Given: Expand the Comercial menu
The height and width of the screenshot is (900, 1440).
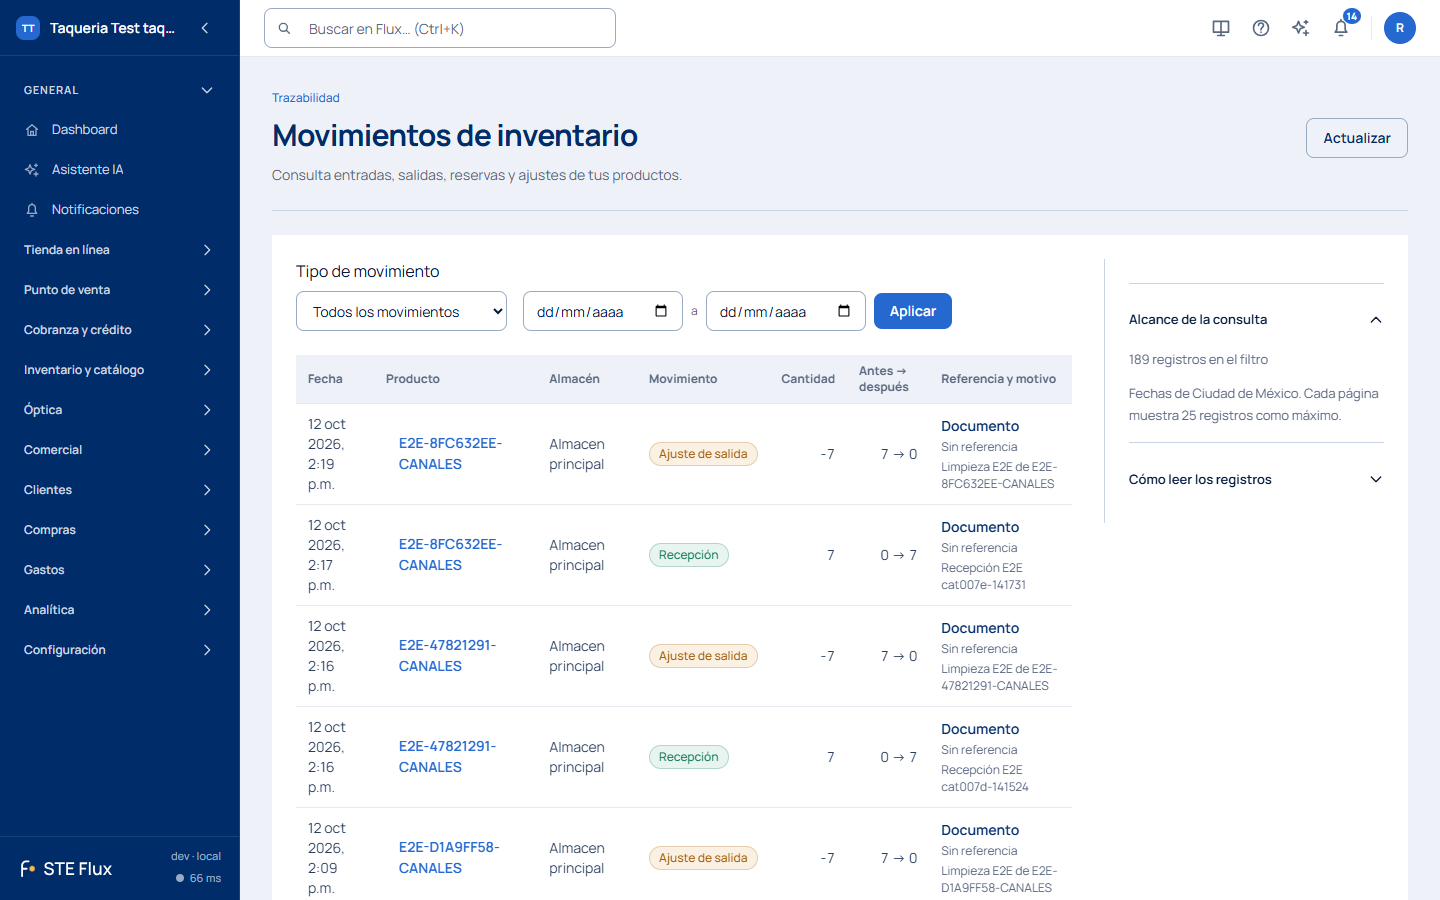Looking at the screenshot, I should point(120,450).
